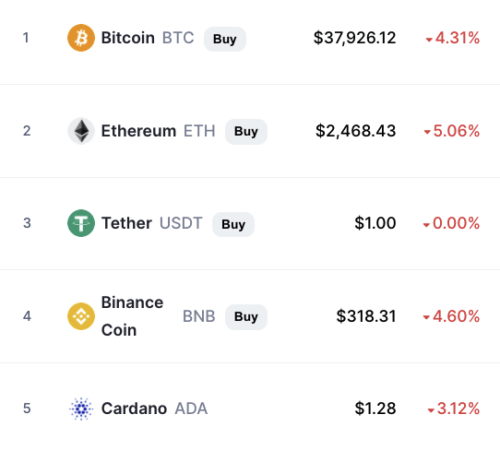The height and width of the screenshot is (450, 500).
Task: Click the Bitcoin orange logo icon
Action: (81, 38)
